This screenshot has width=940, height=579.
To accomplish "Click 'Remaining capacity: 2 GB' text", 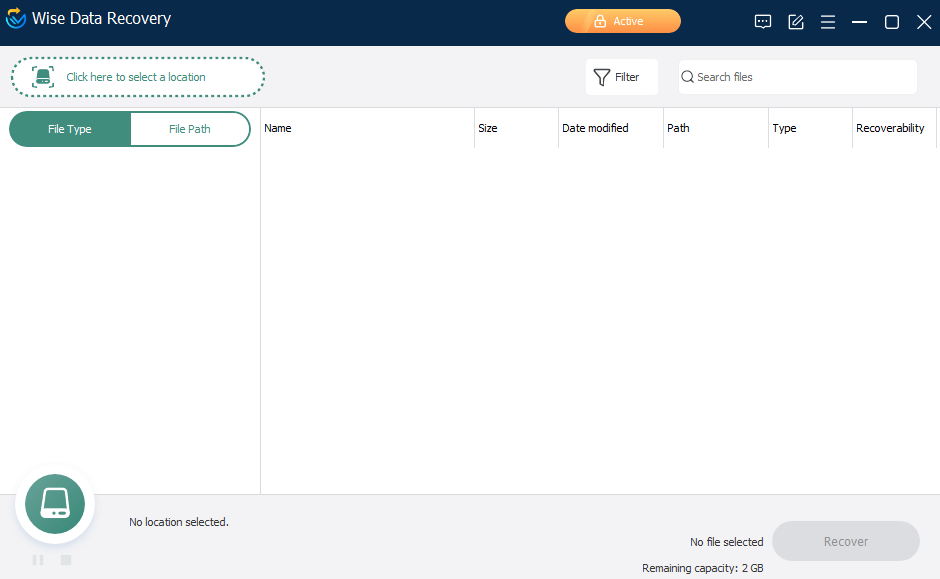I will (x=703, y=568).
